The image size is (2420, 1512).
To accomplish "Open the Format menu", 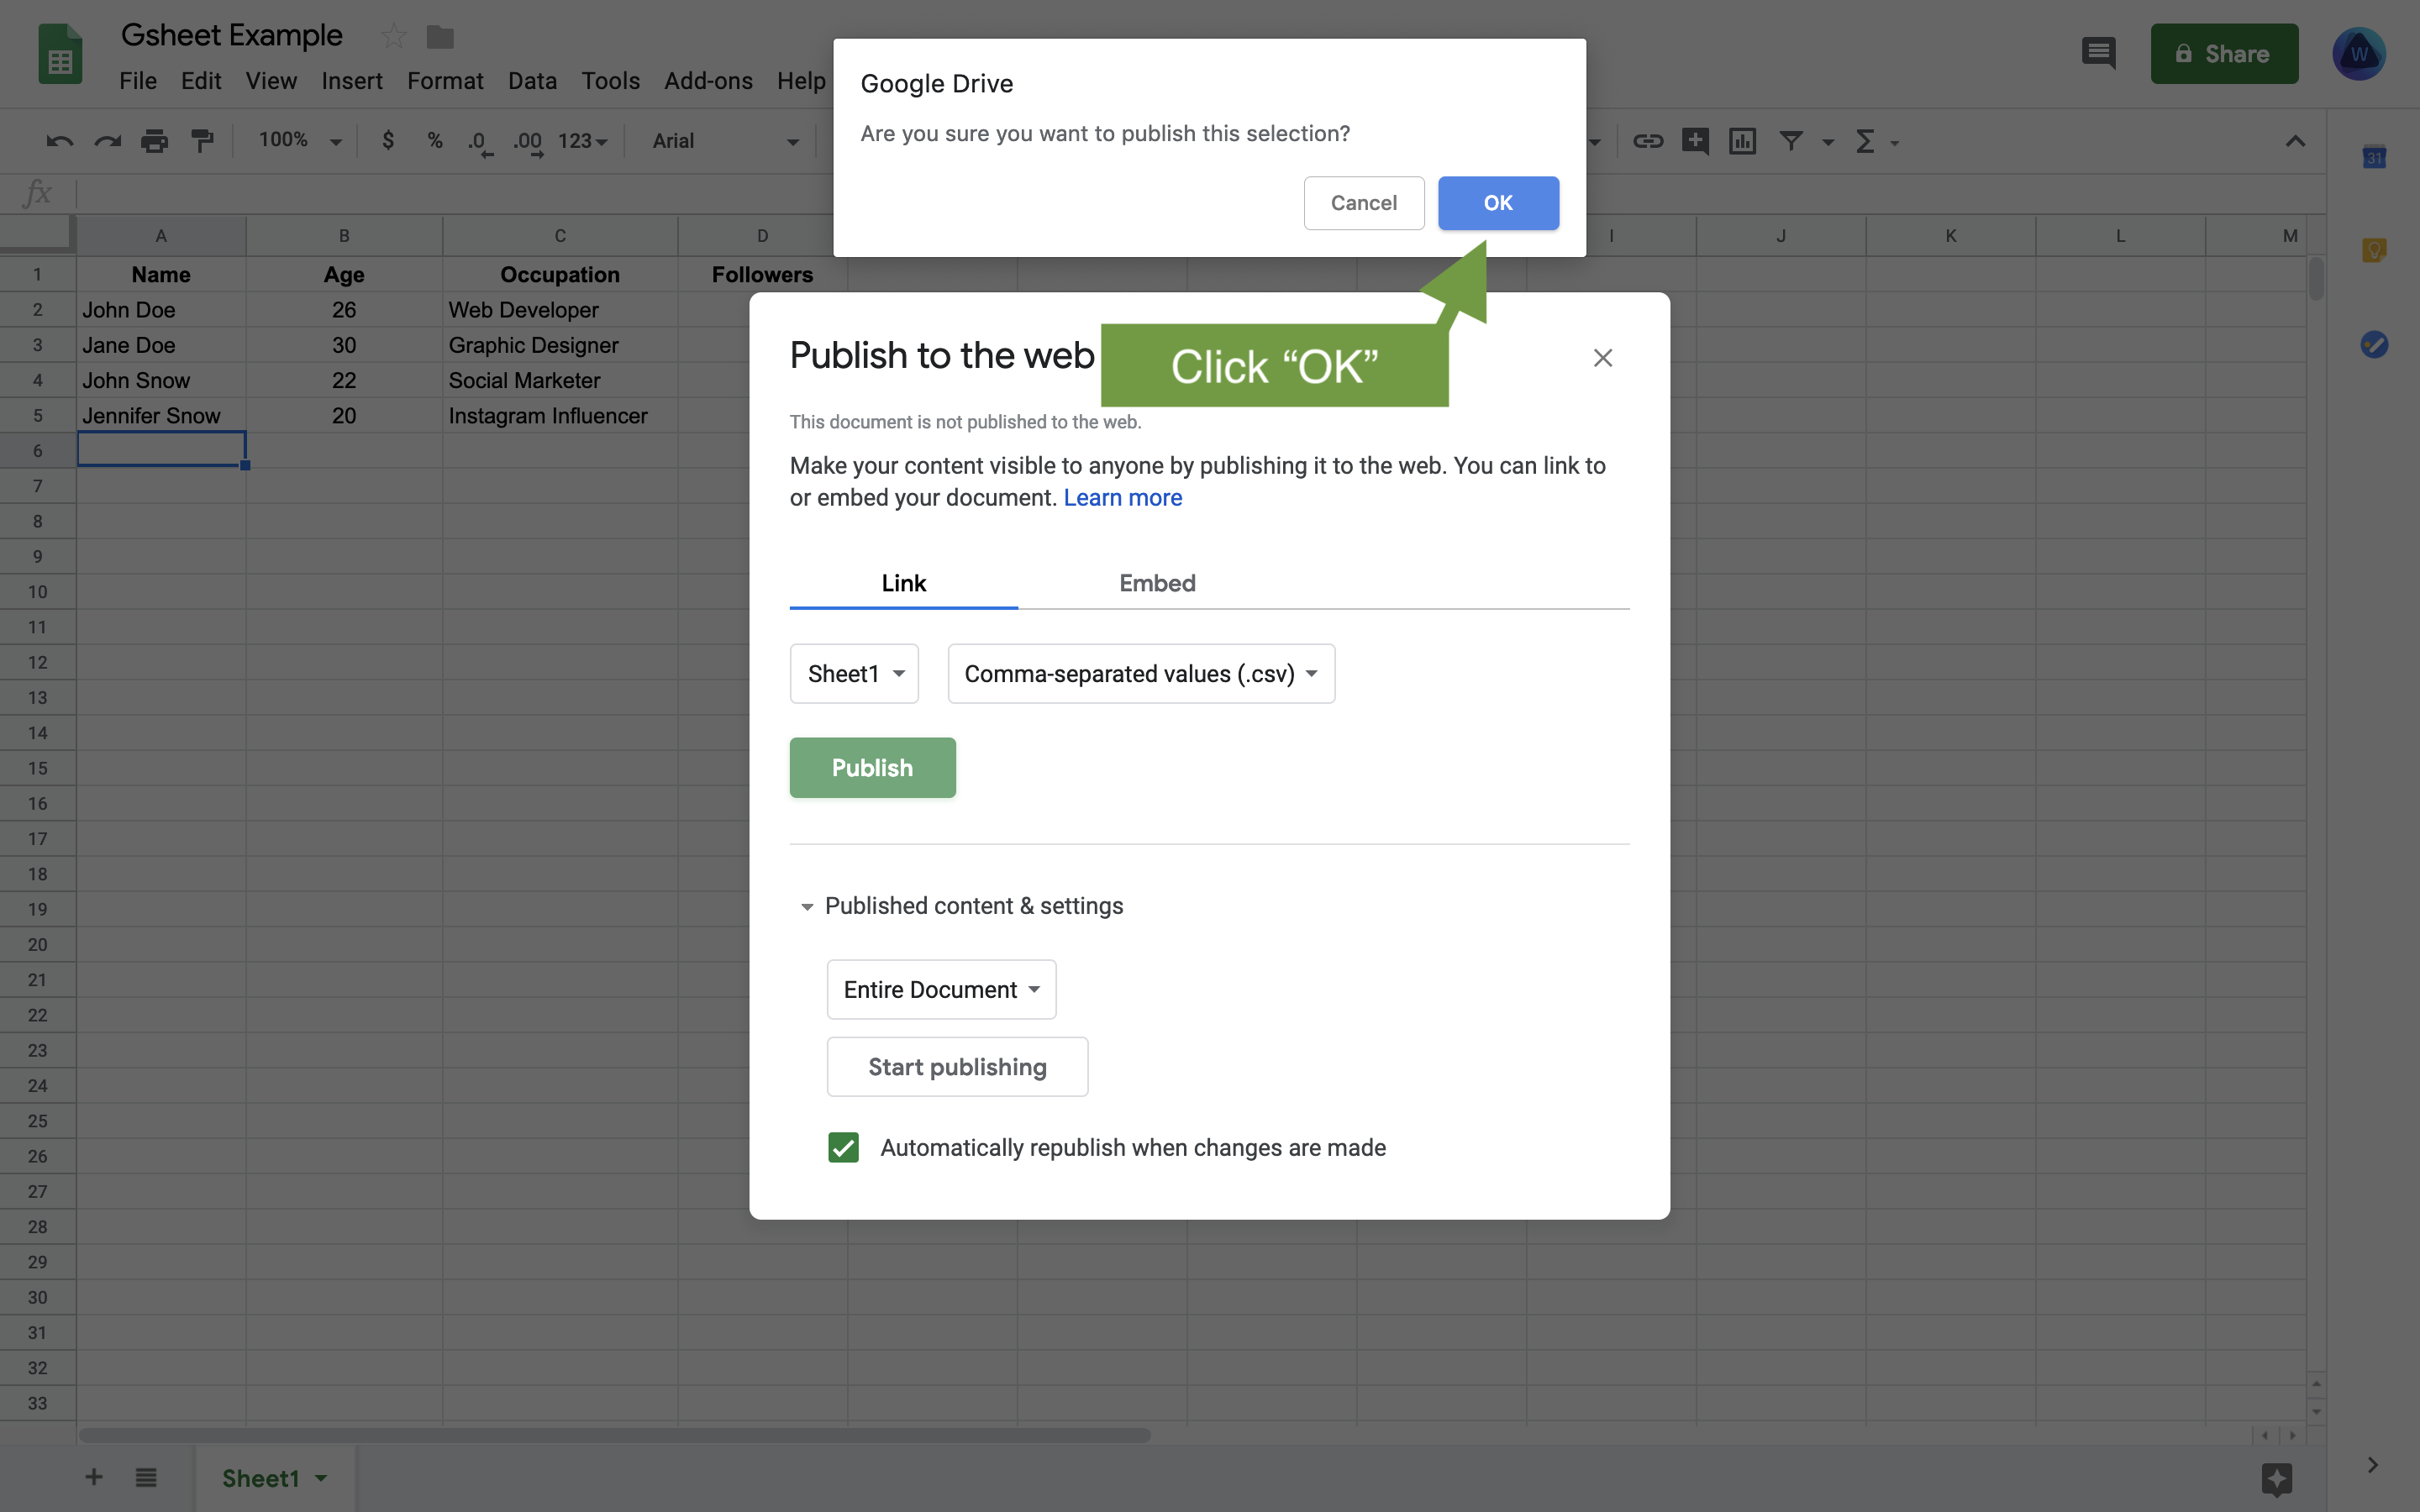I will tap(445, 81).
